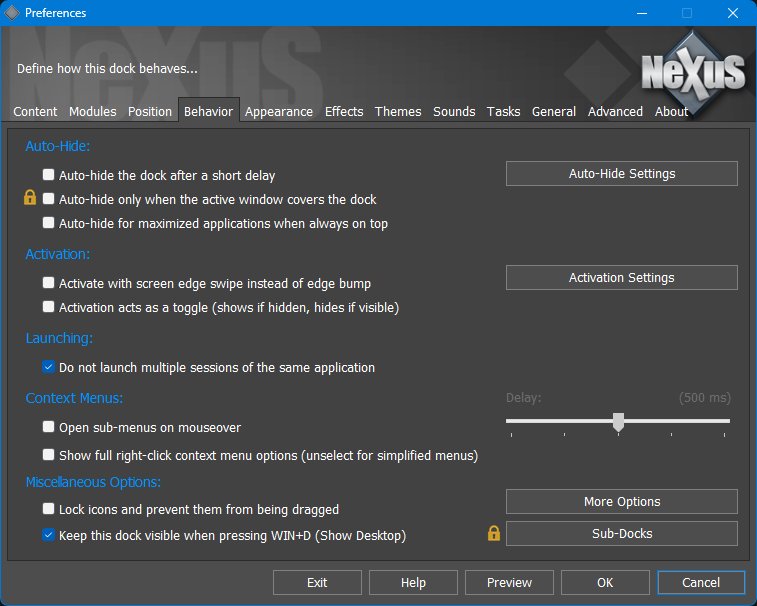Open Help from the bottom buttons
This screenshot has width=757, height=606.
[413, 582]
